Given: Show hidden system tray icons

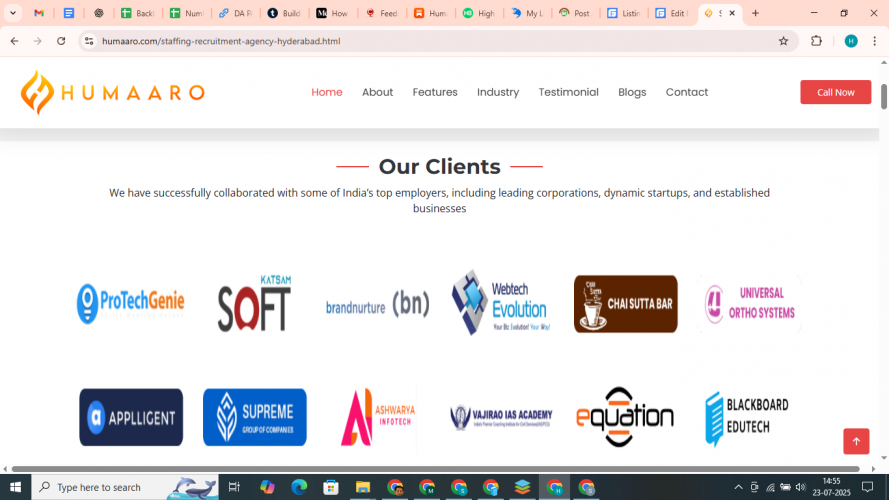Looking at the screenshot, I should (738, 487).
